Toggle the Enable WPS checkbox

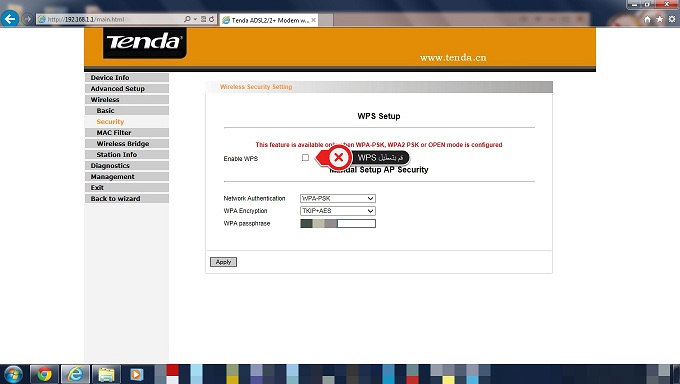point(305,158)
